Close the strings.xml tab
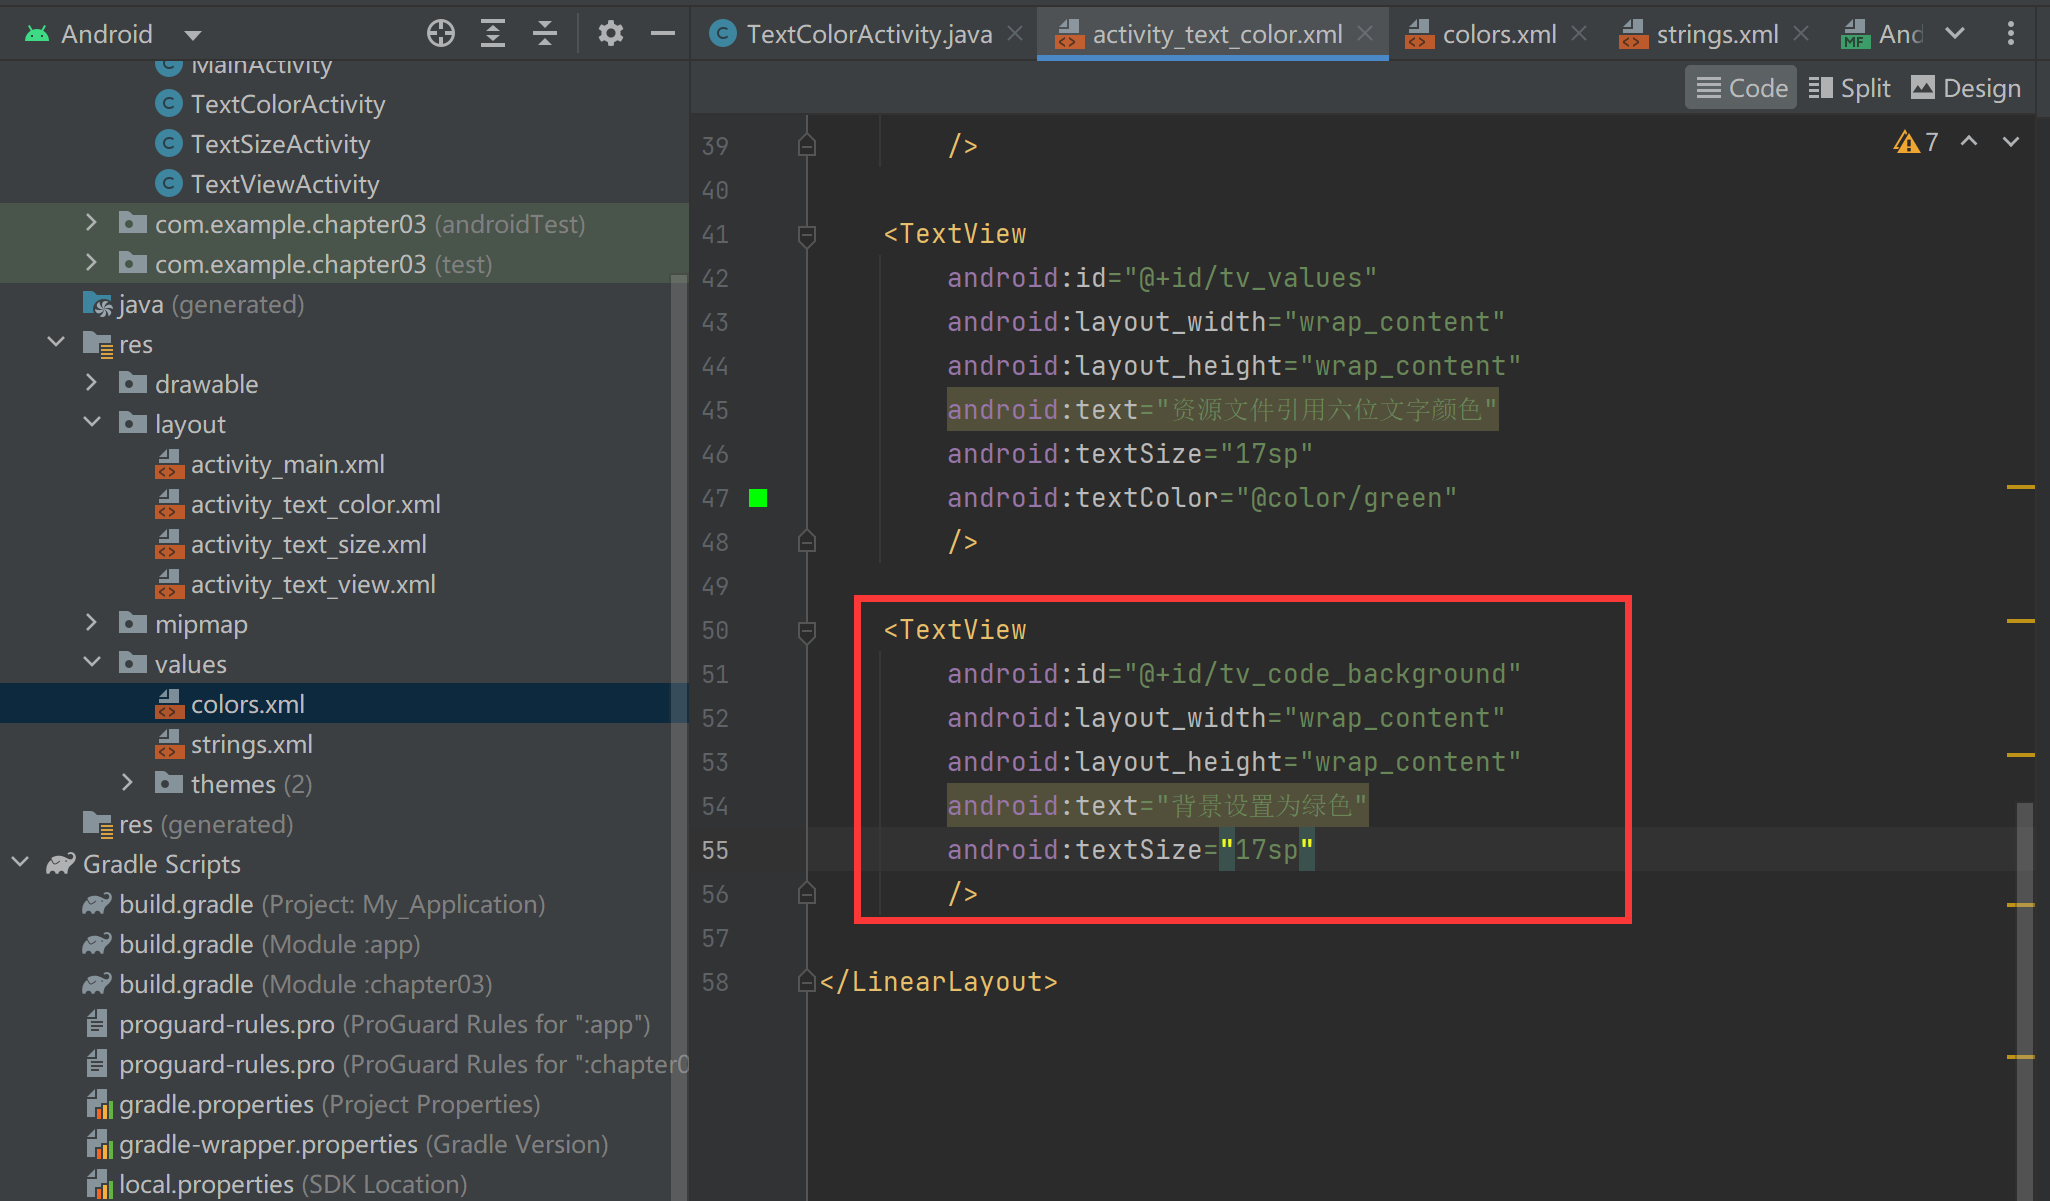 point(1801,34)
